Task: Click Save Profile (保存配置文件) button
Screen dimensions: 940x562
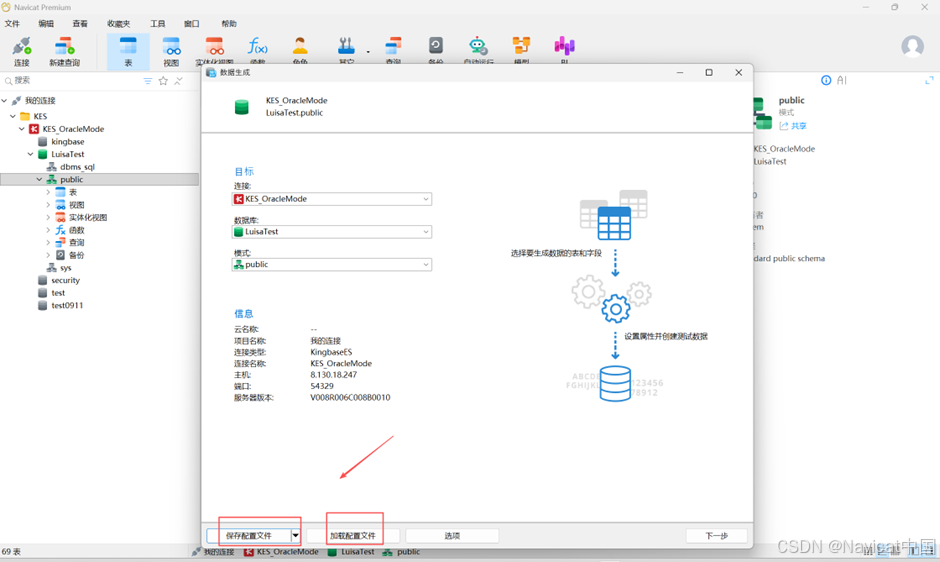Action: click(x=249, y=536)
